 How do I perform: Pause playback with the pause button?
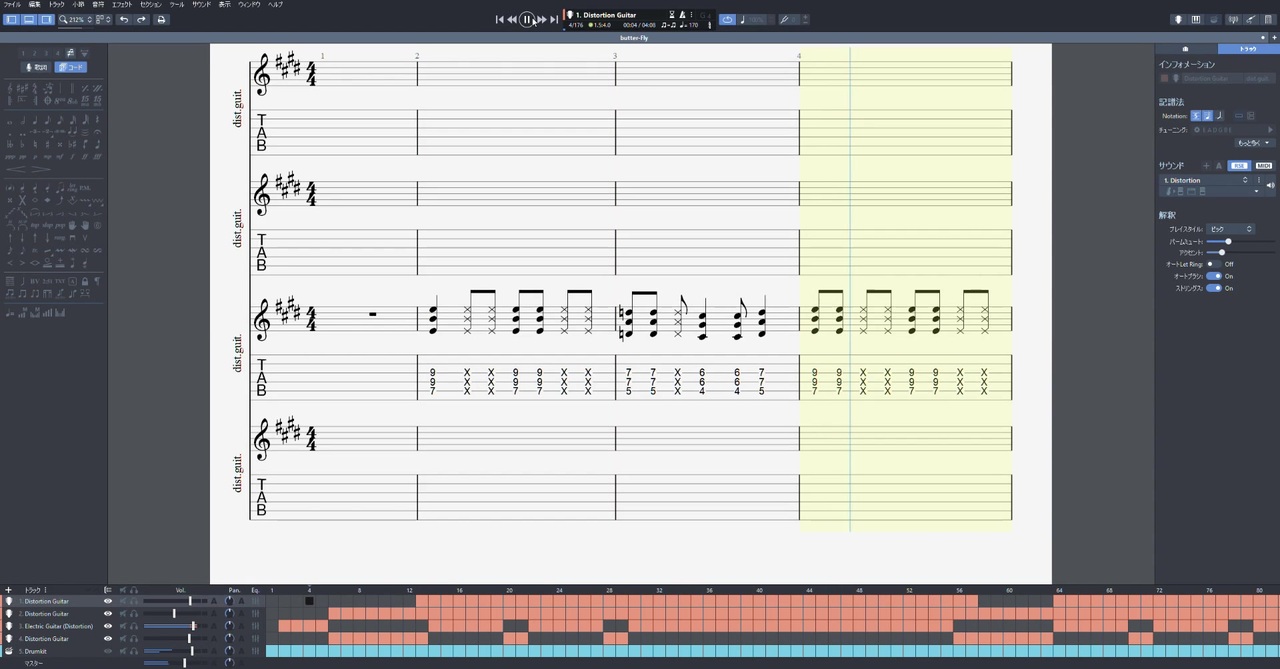point(527,19)
